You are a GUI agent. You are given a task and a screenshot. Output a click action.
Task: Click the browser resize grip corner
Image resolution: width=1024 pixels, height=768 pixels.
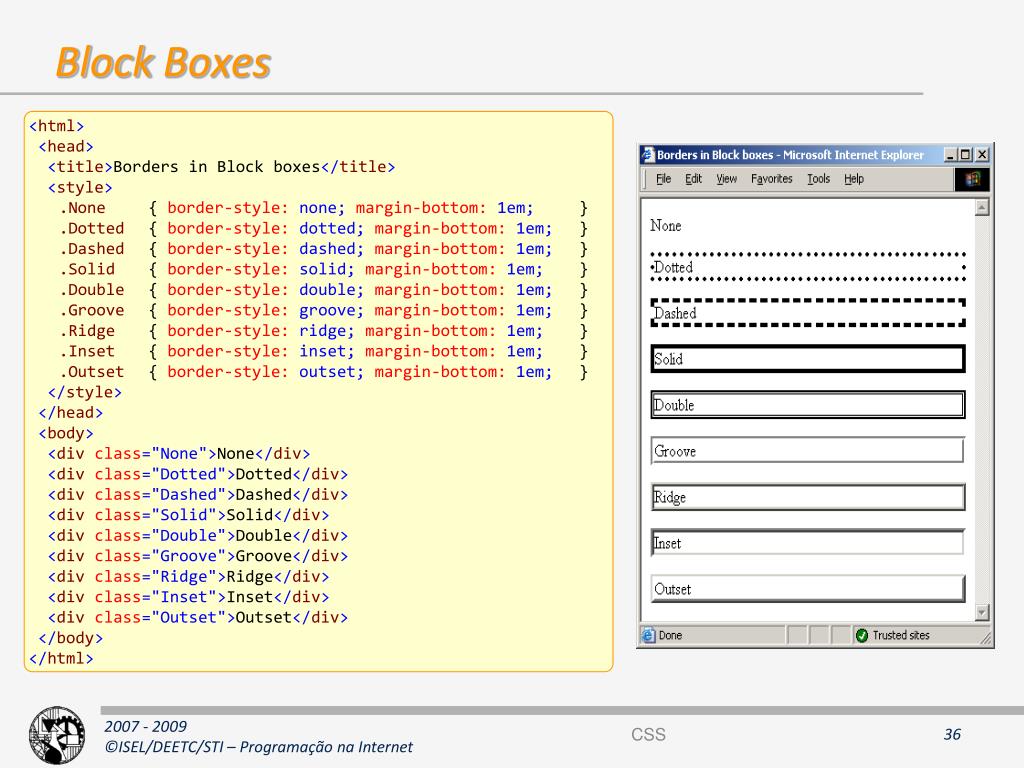coord(985,638)
